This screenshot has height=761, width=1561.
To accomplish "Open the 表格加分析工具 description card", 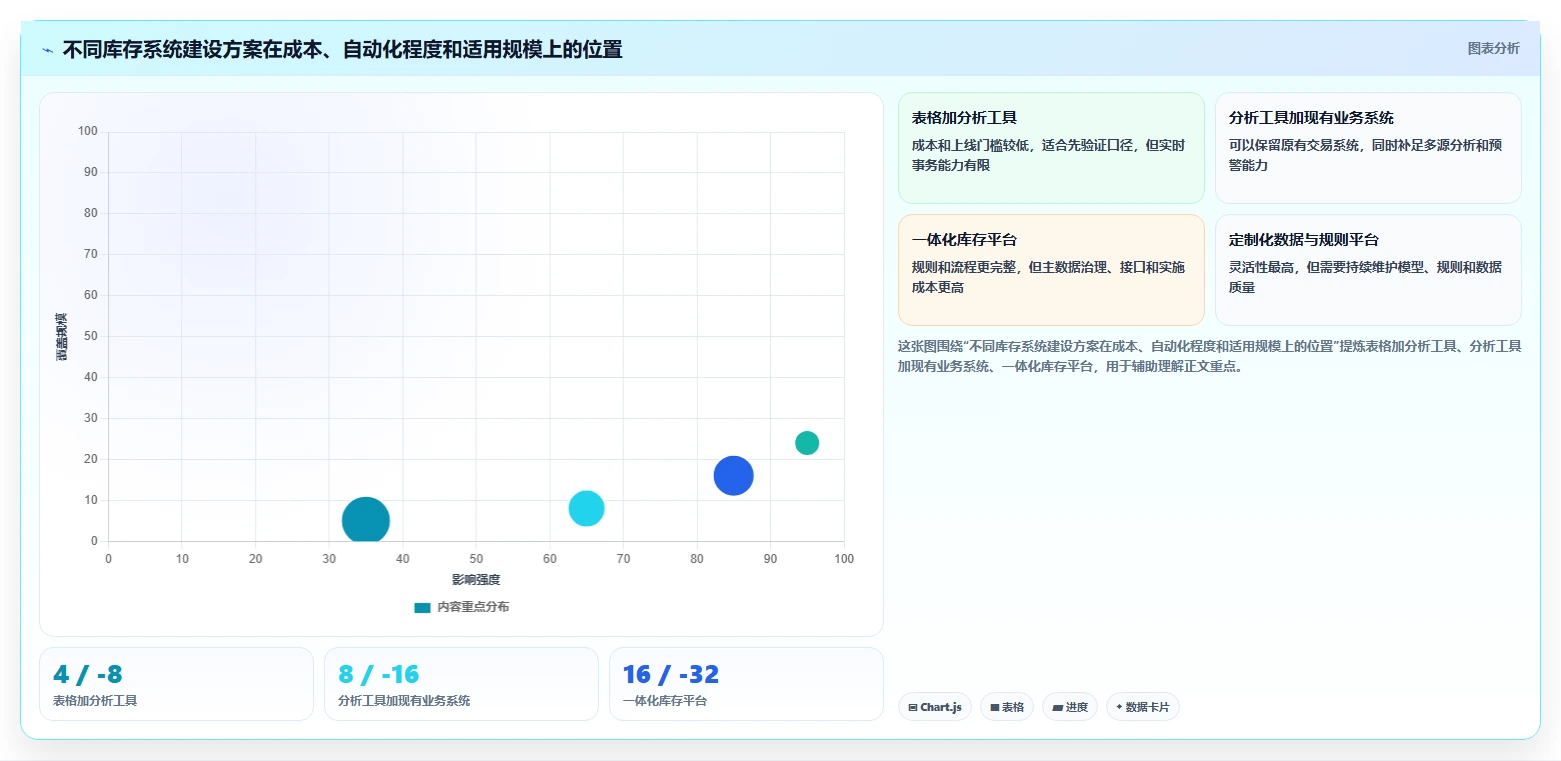I will (1051, 148).
